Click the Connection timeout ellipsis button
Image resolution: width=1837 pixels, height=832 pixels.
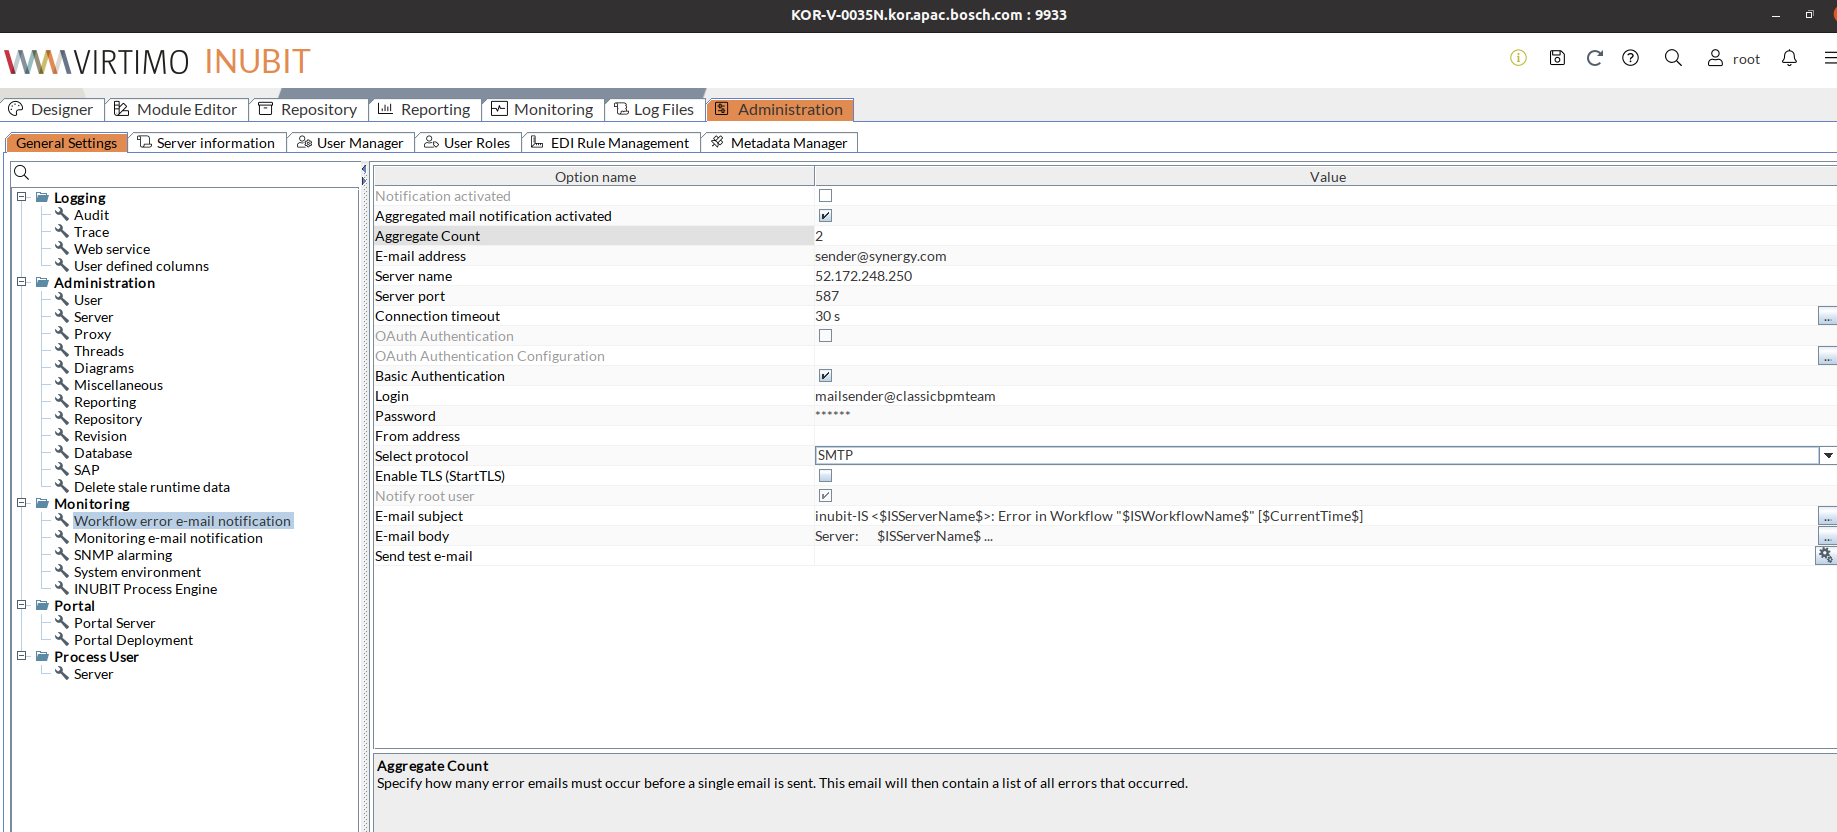(1826, 317)
